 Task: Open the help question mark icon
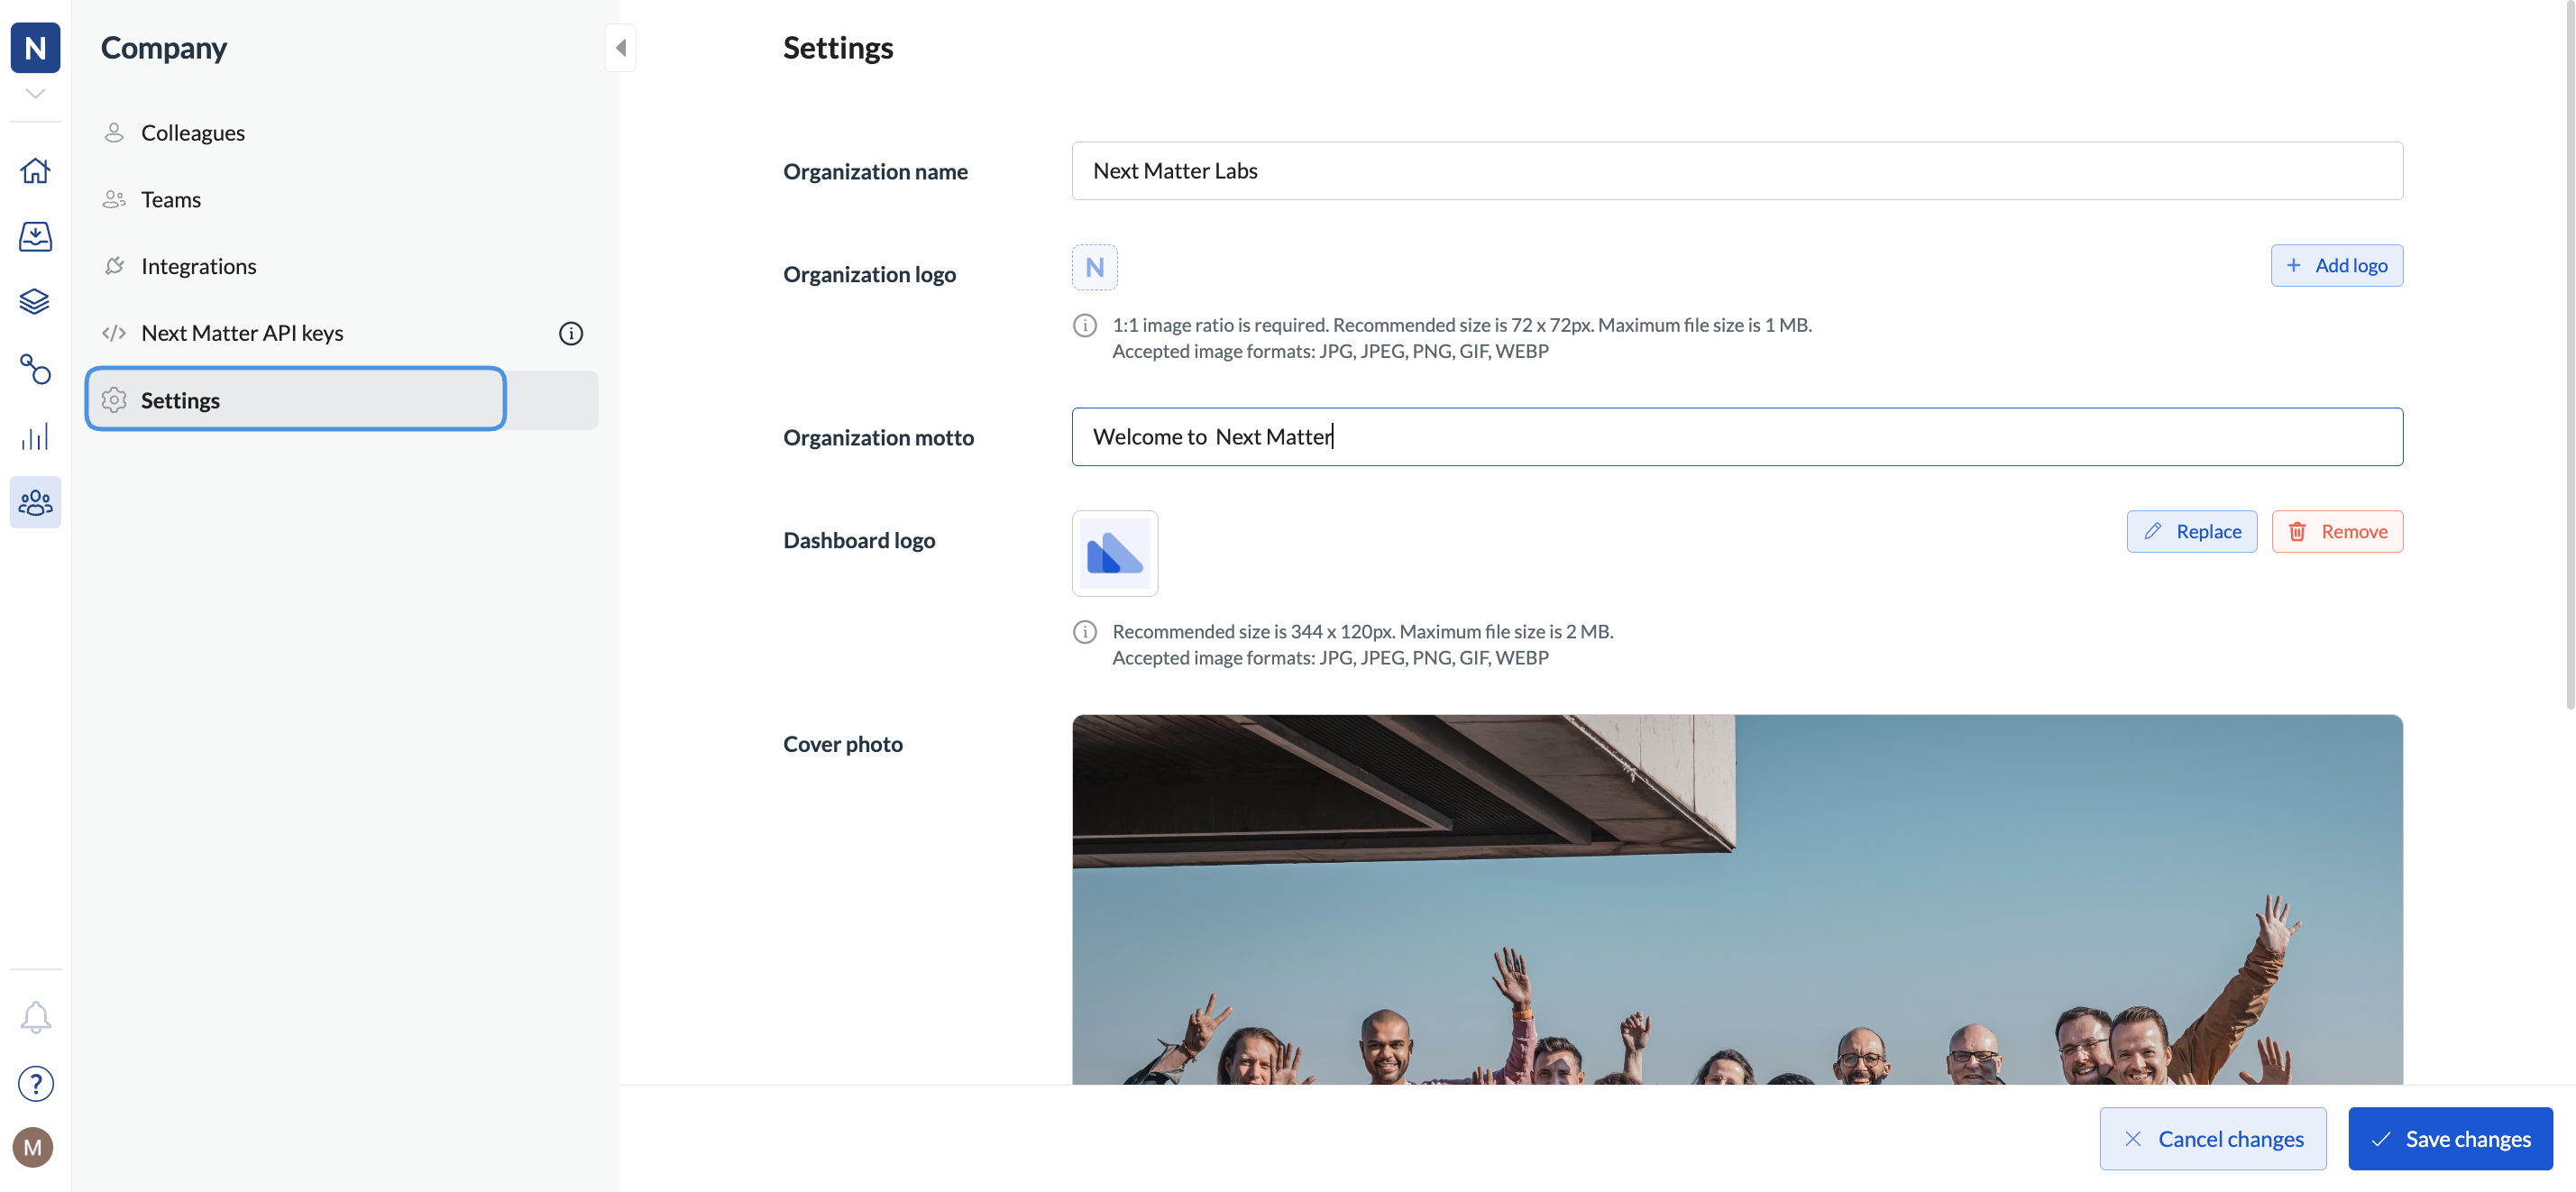click(35, 1083)
